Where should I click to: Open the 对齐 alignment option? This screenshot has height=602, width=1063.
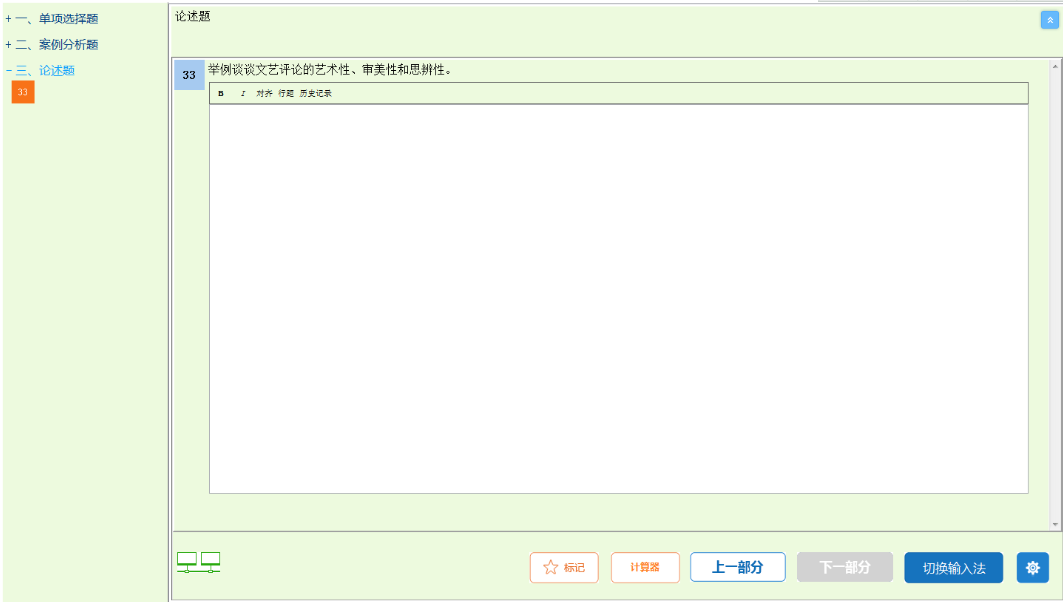pos(264,94)
